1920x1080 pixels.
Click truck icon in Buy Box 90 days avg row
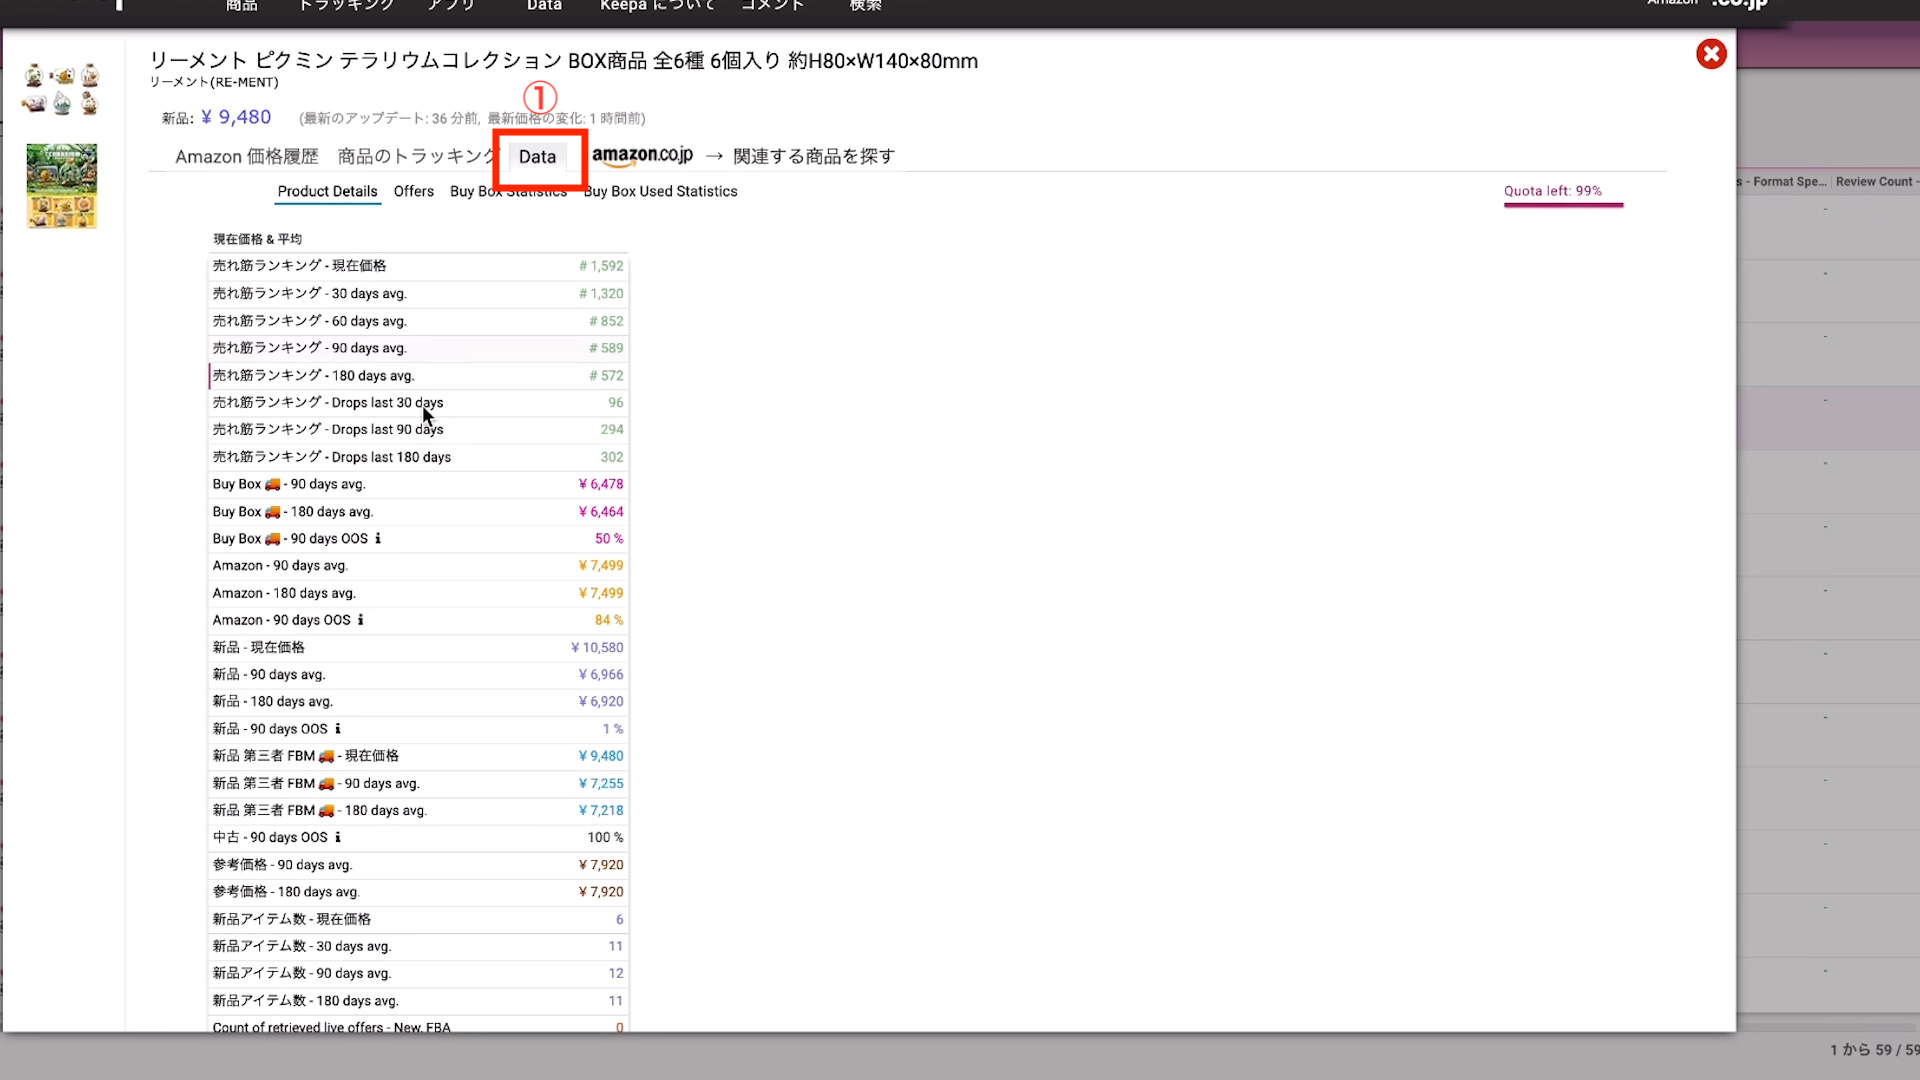click(272, 484)
